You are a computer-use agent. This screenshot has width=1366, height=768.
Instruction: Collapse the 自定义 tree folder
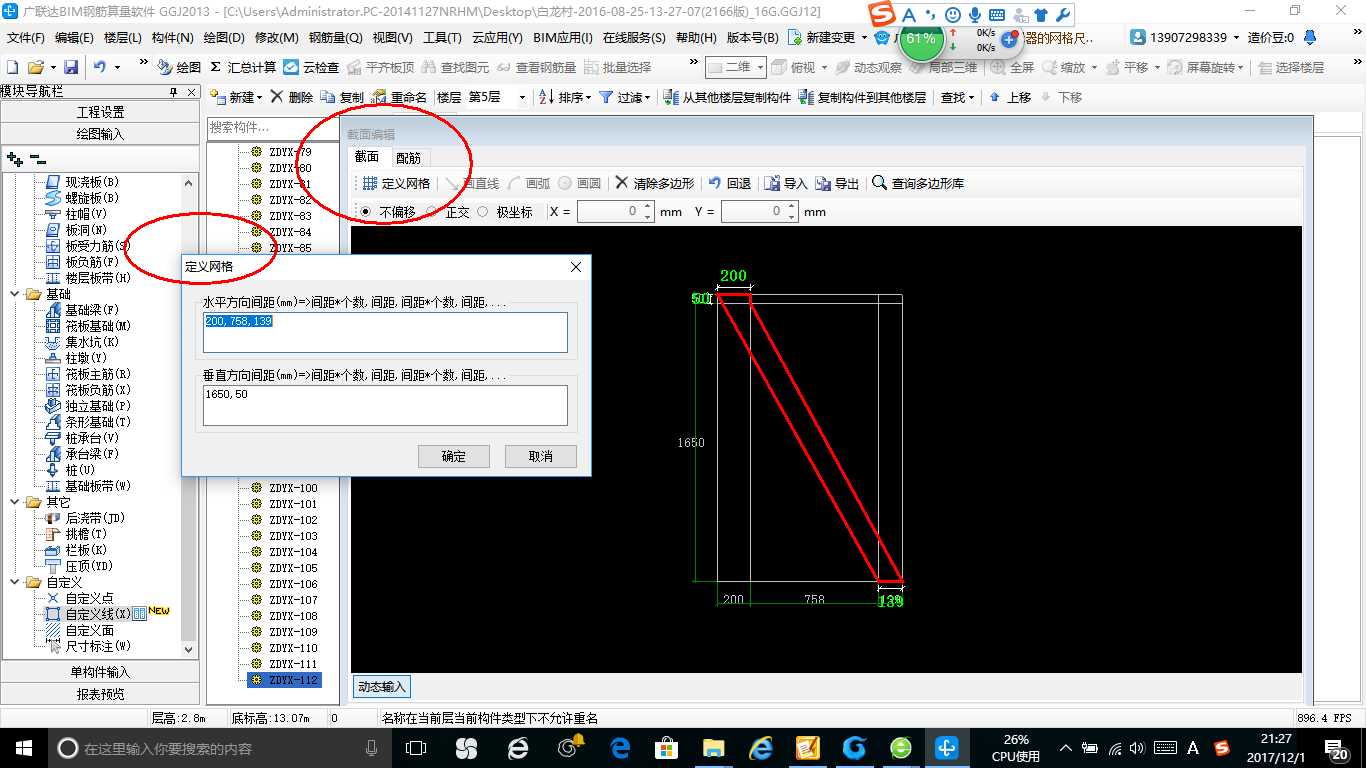tap(15, 582)
